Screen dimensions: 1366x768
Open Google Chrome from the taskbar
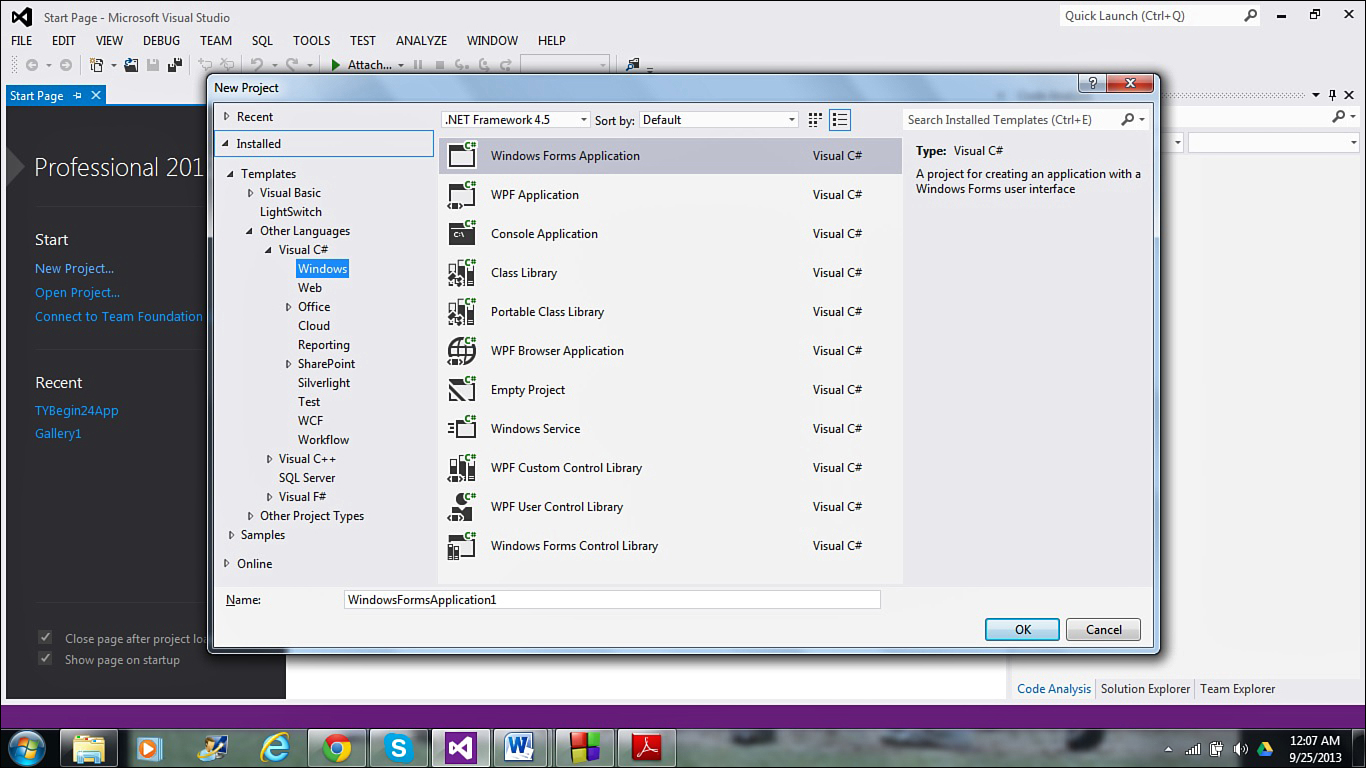coord(337,748)
